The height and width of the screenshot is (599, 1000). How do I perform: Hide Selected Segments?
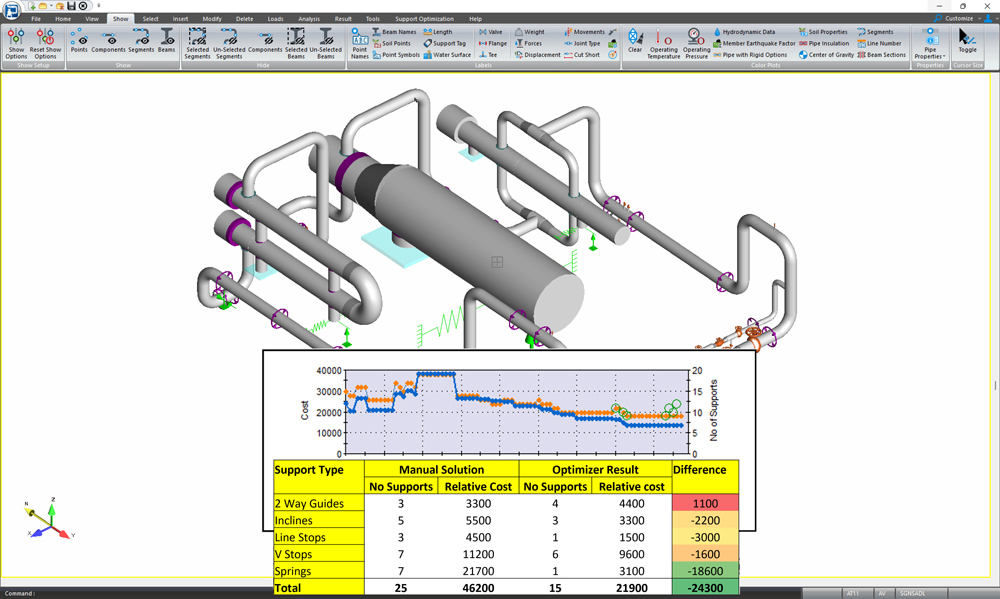(197, 43)
